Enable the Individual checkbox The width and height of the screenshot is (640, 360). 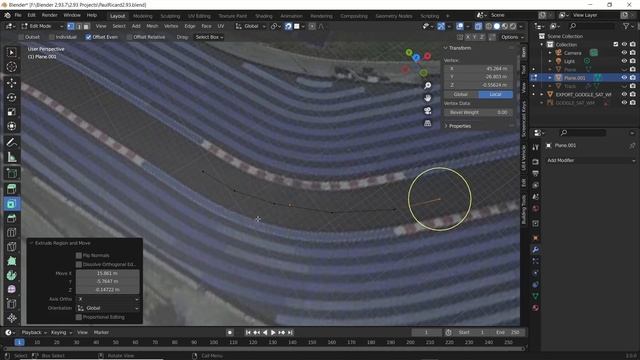[x=51, y=37]
